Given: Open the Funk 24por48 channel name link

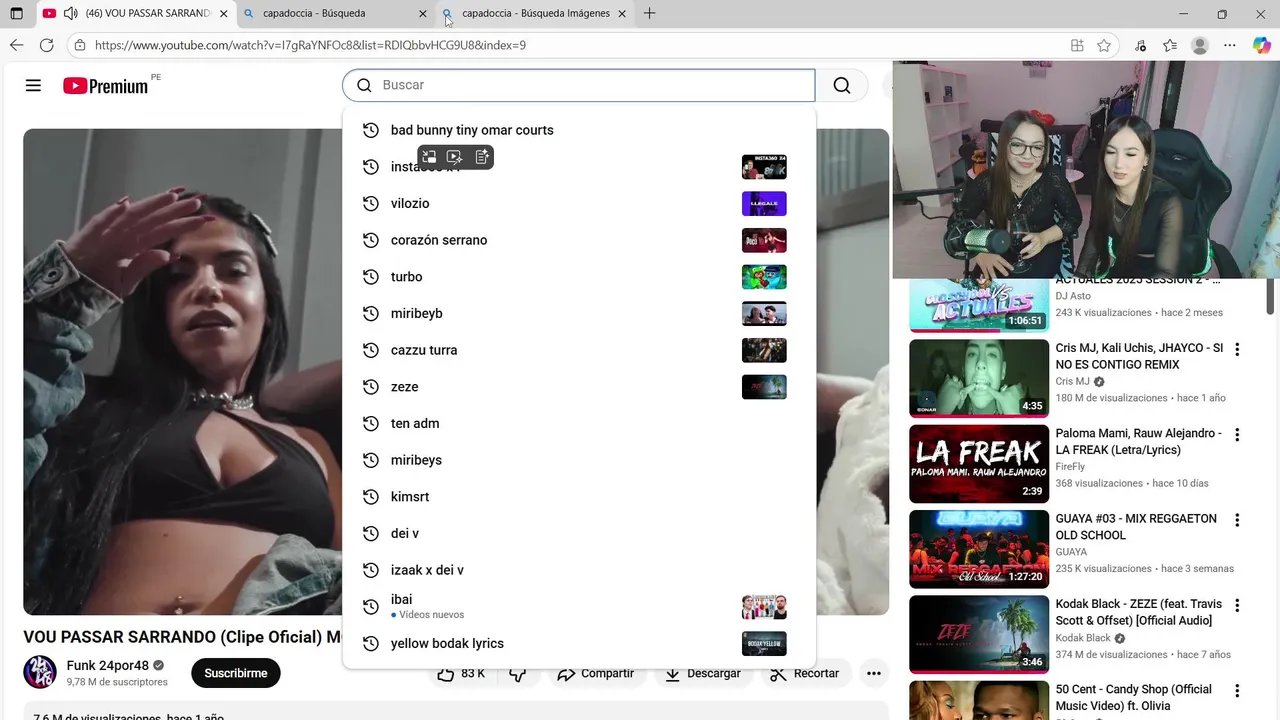Looking at the screenshot, I should (108, 665).
